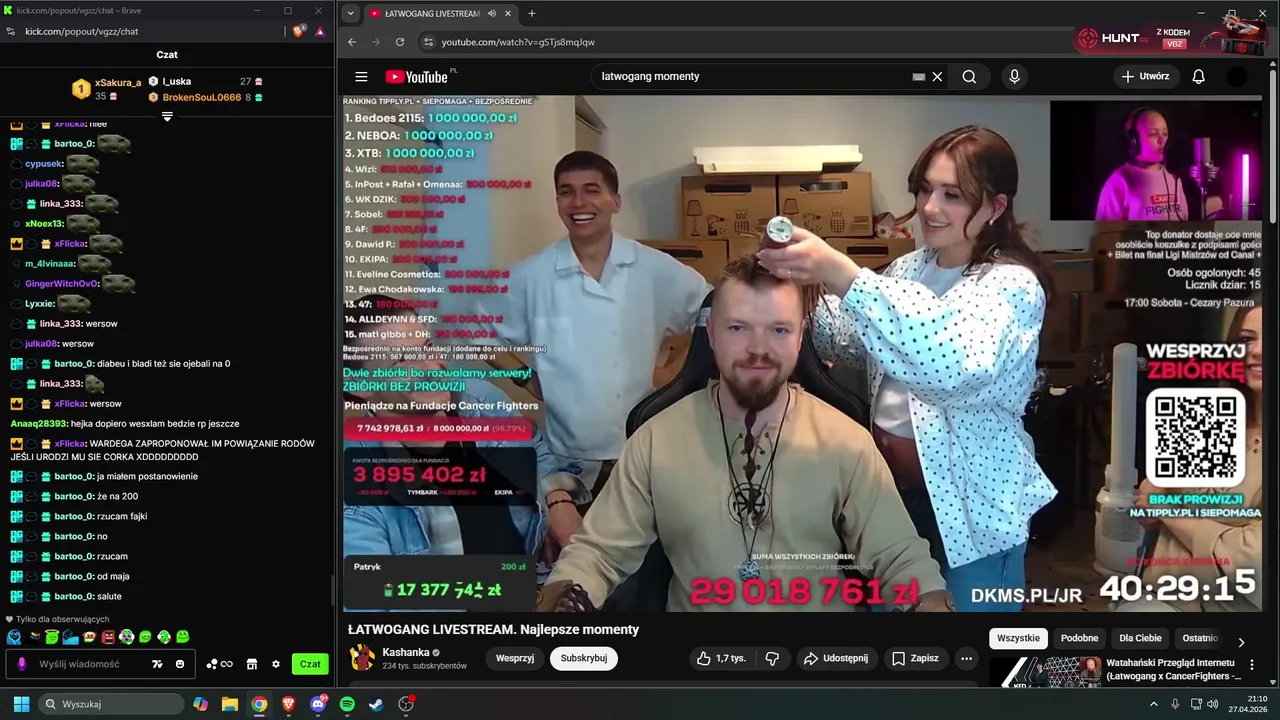Open the Kick chat shop icon
The image size is (1280, 720).
tap(252, 664)
